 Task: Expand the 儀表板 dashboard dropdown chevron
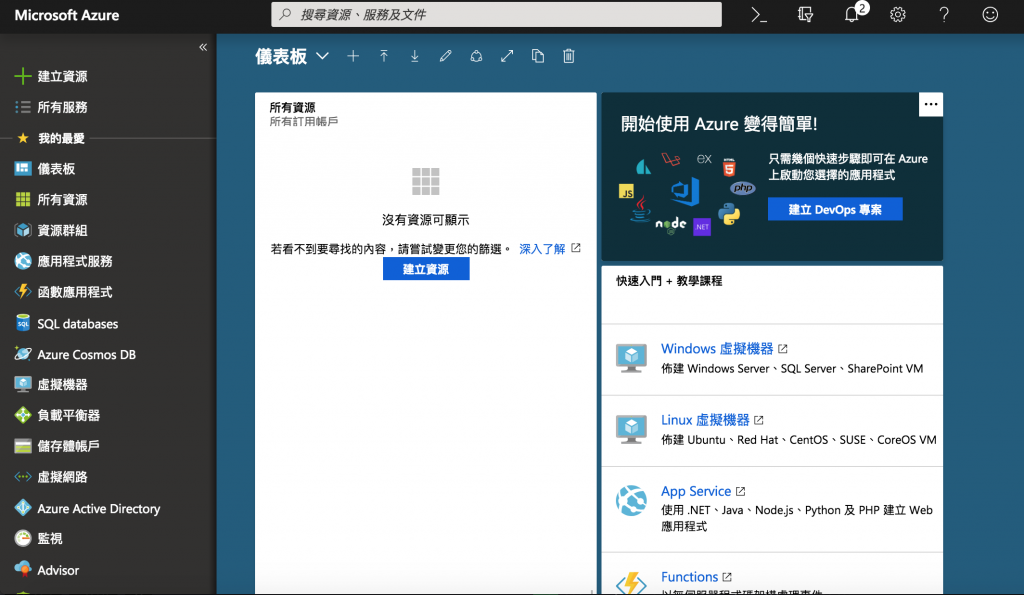(x=322, y=56)
